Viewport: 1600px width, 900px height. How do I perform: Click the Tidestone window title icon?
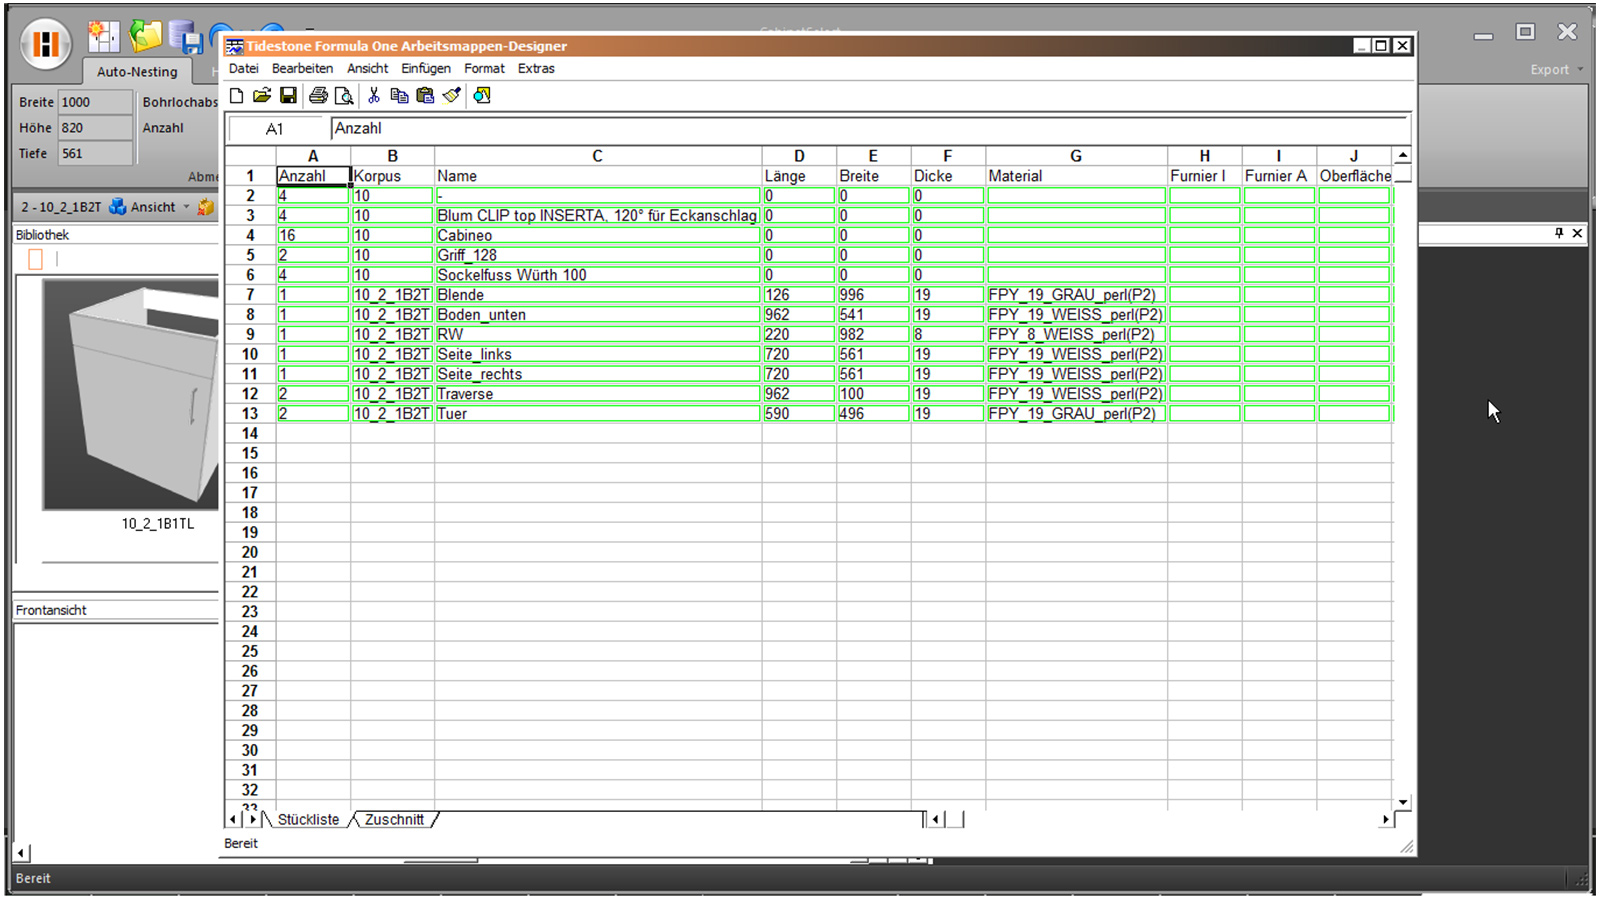235,46
